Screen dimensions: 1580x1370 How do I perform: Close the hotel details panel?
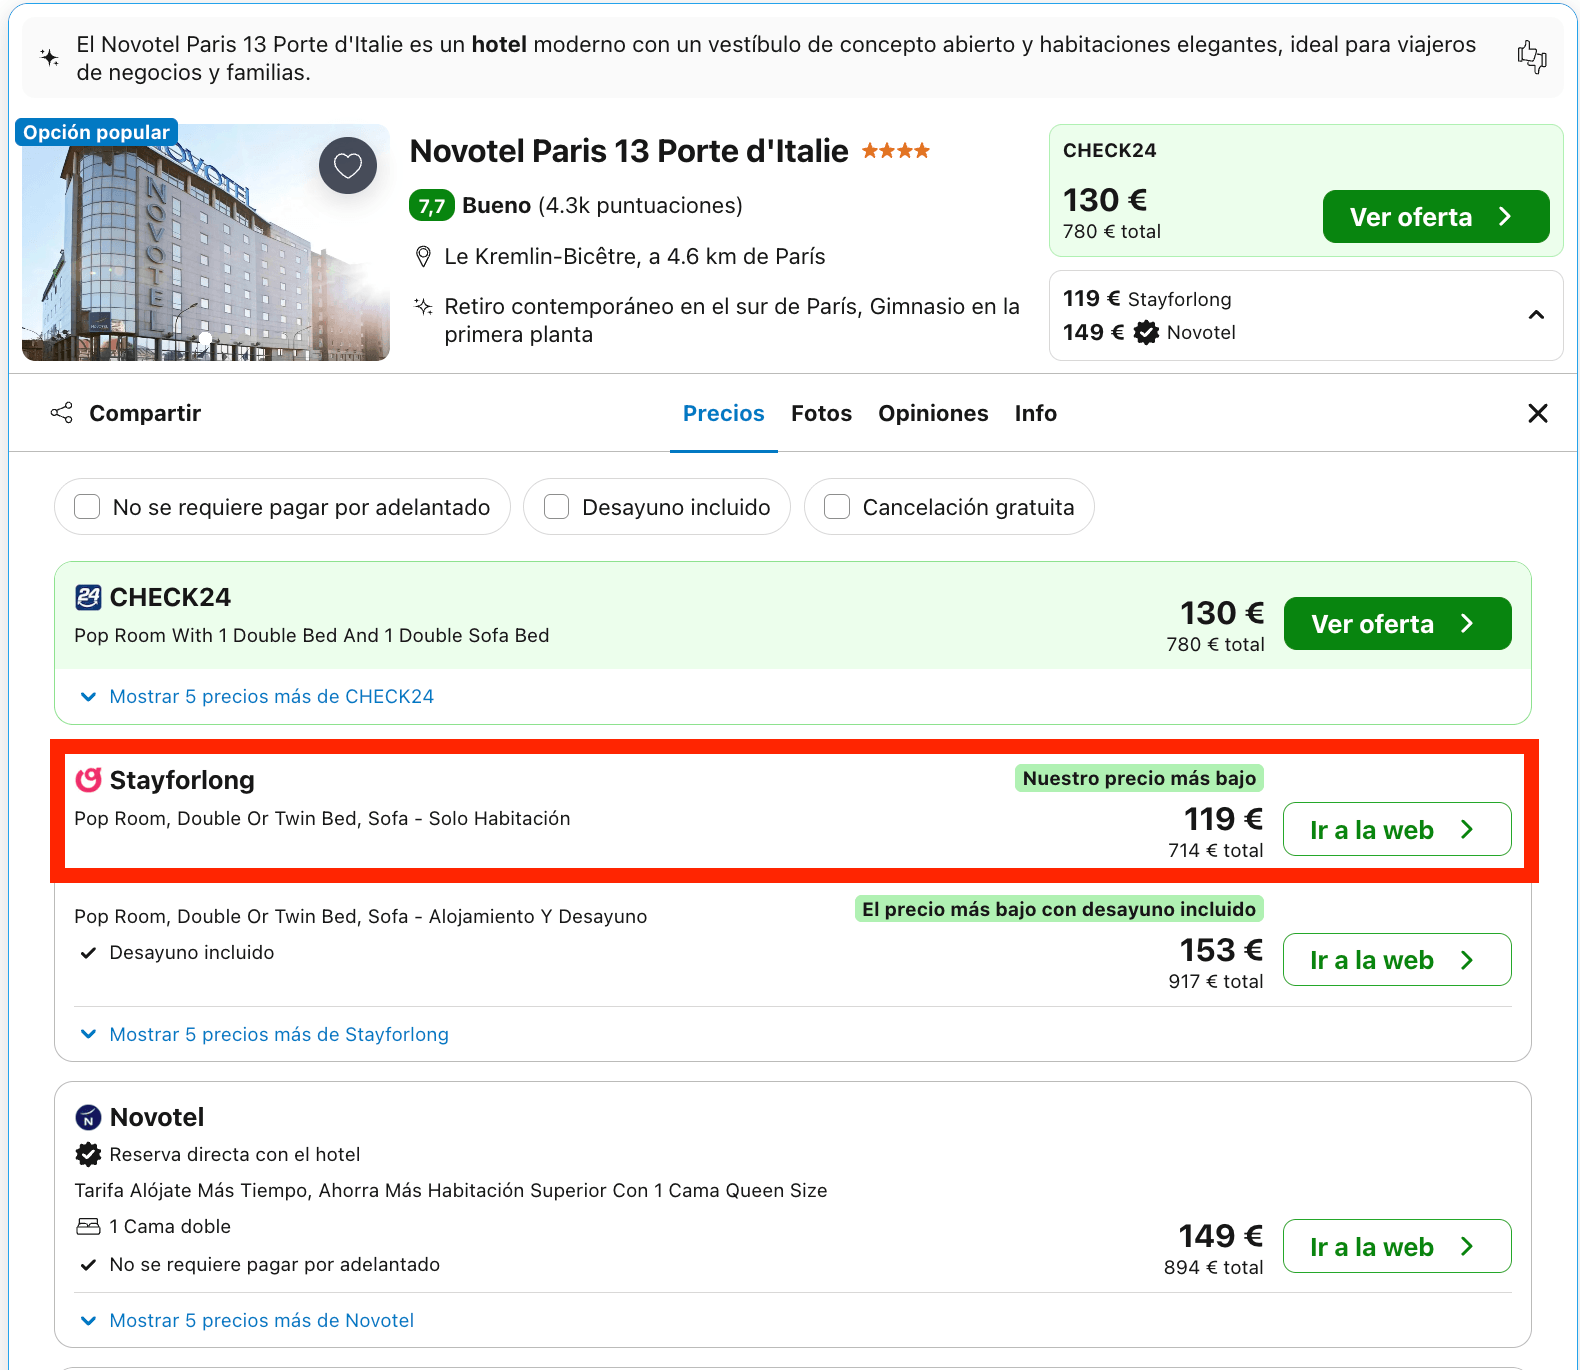pos(1538,413)
